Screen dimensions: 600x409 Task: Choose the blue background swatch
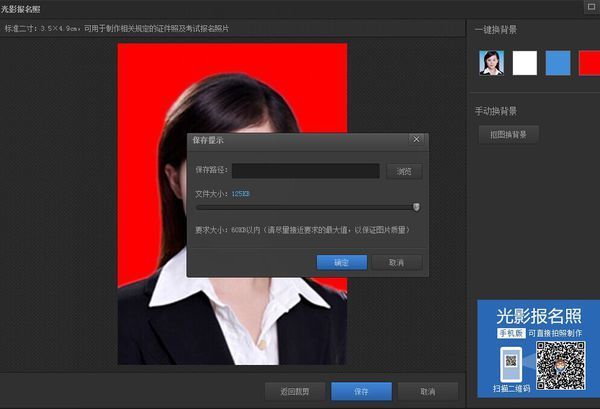coord(558,63)
